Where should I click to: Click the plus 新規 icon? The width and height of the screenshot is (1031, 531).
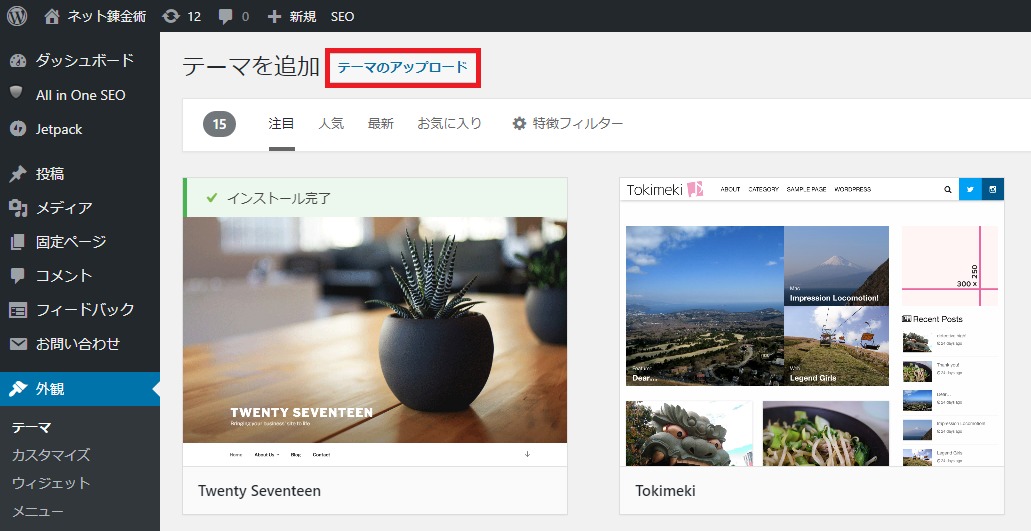click(x=274, y=16)
